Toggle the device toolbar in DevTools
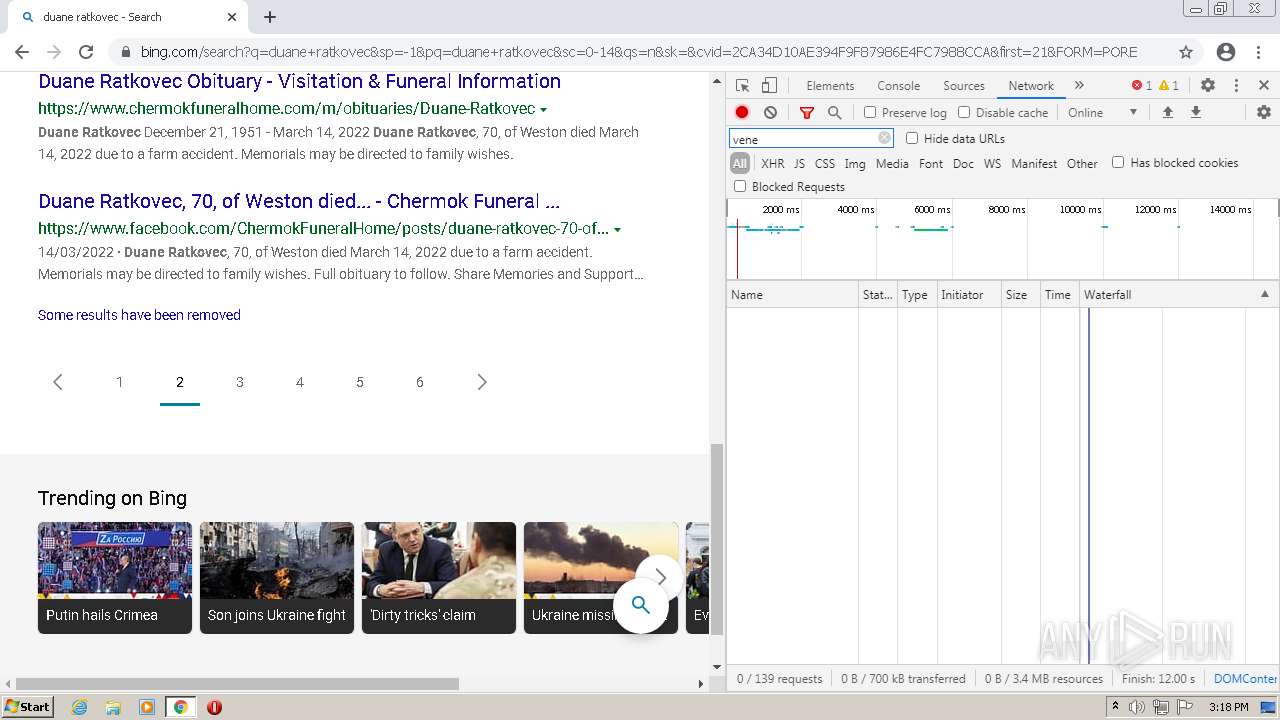 [x=769, y=86]
